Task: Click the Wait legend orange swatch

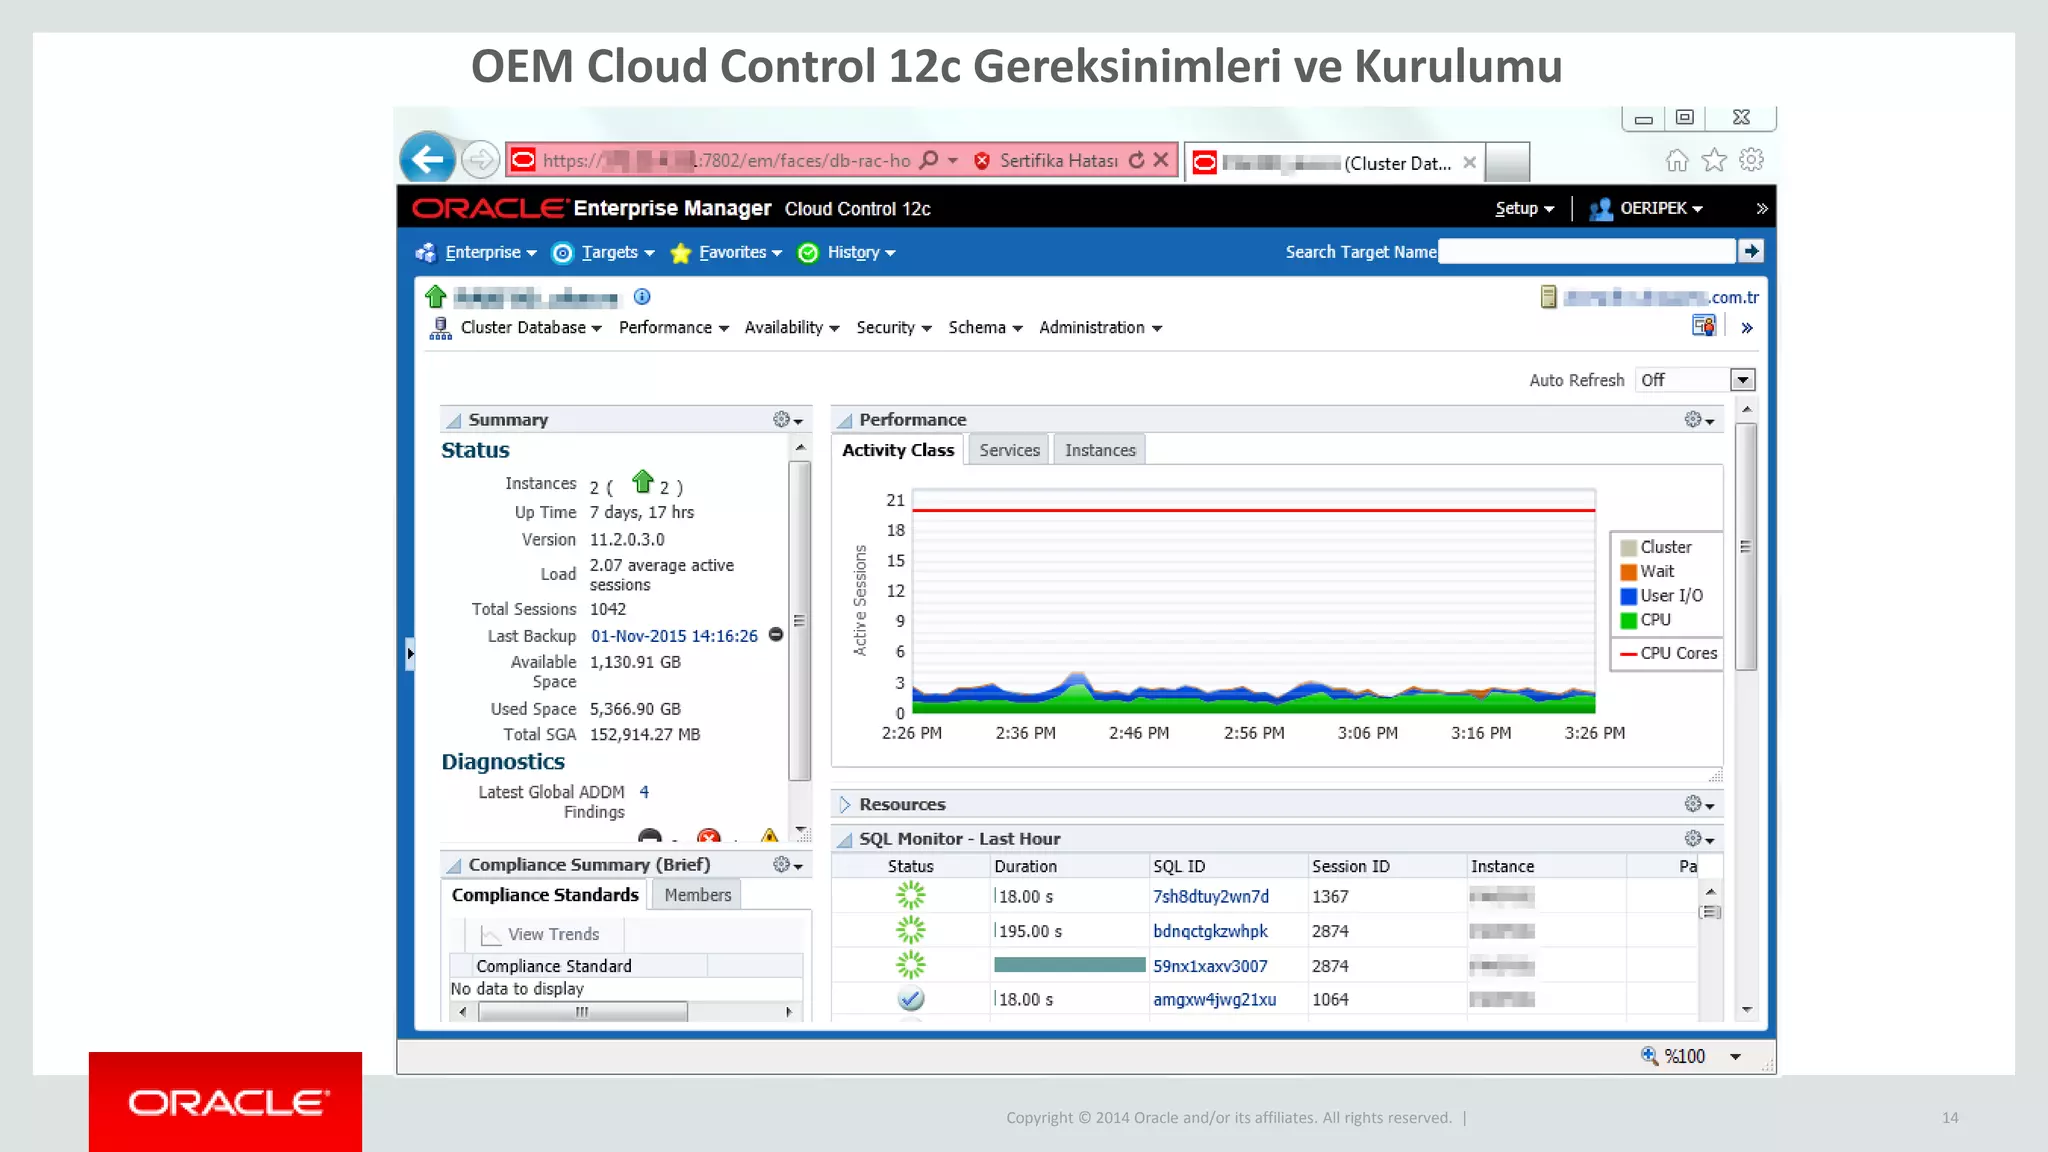Action: click(1628, 572)
